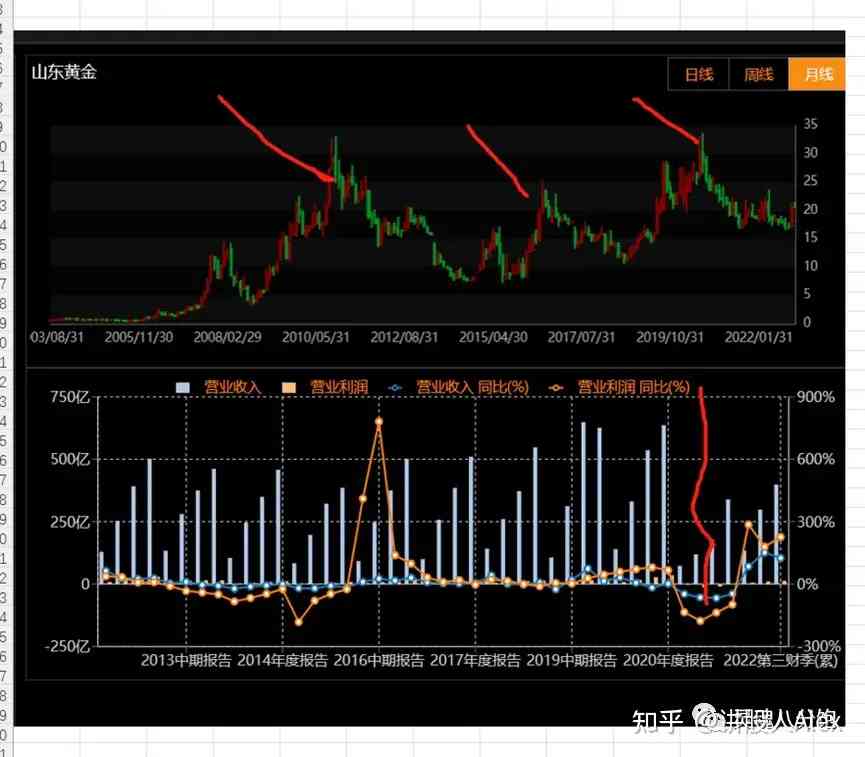Image resolution: width=865 pixels, height=757 pixels.
Task: Select the highlighted 月线 monthly tab
Action: pos(817,75)
